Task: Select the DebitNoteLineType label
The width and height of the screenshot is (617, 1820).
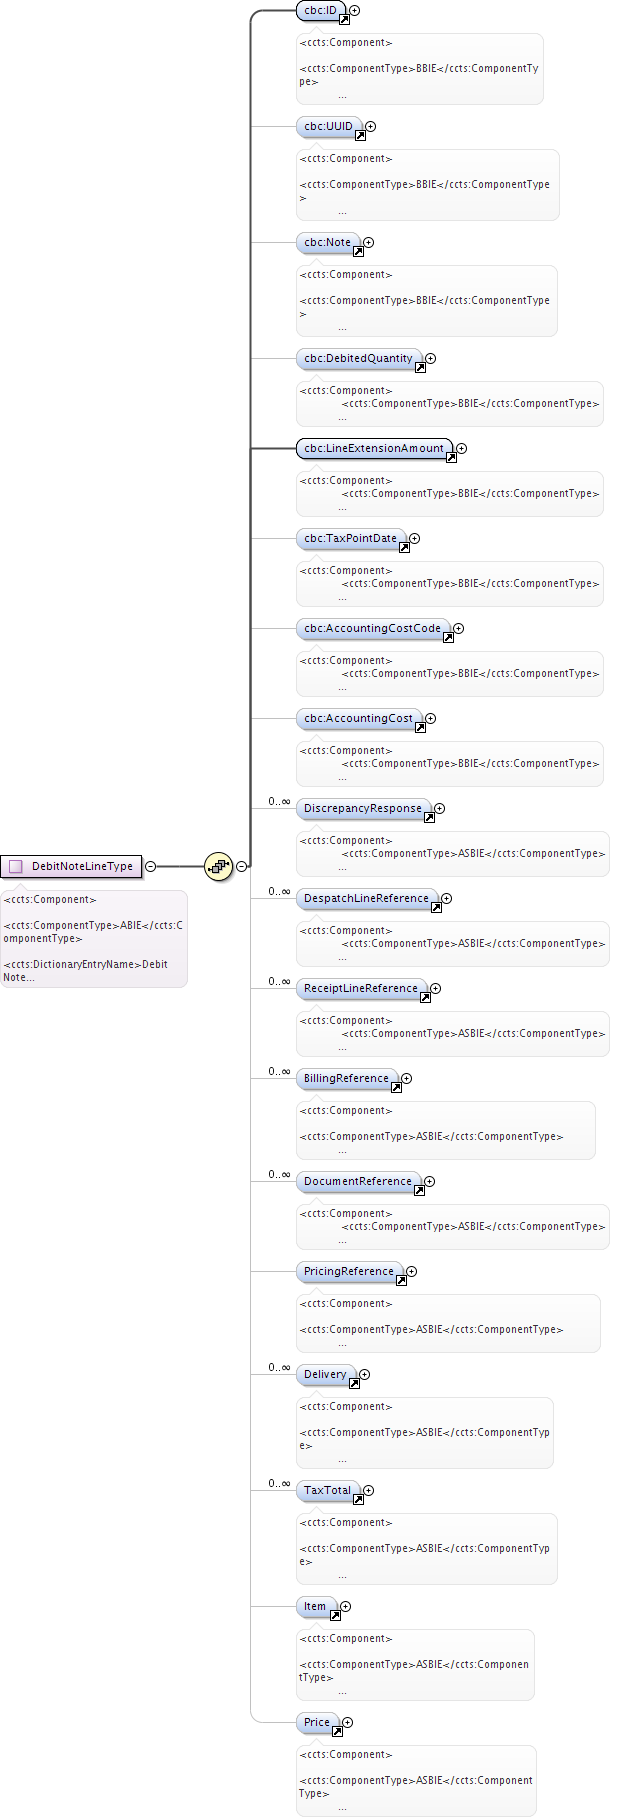Action: [x=82, y=866]
